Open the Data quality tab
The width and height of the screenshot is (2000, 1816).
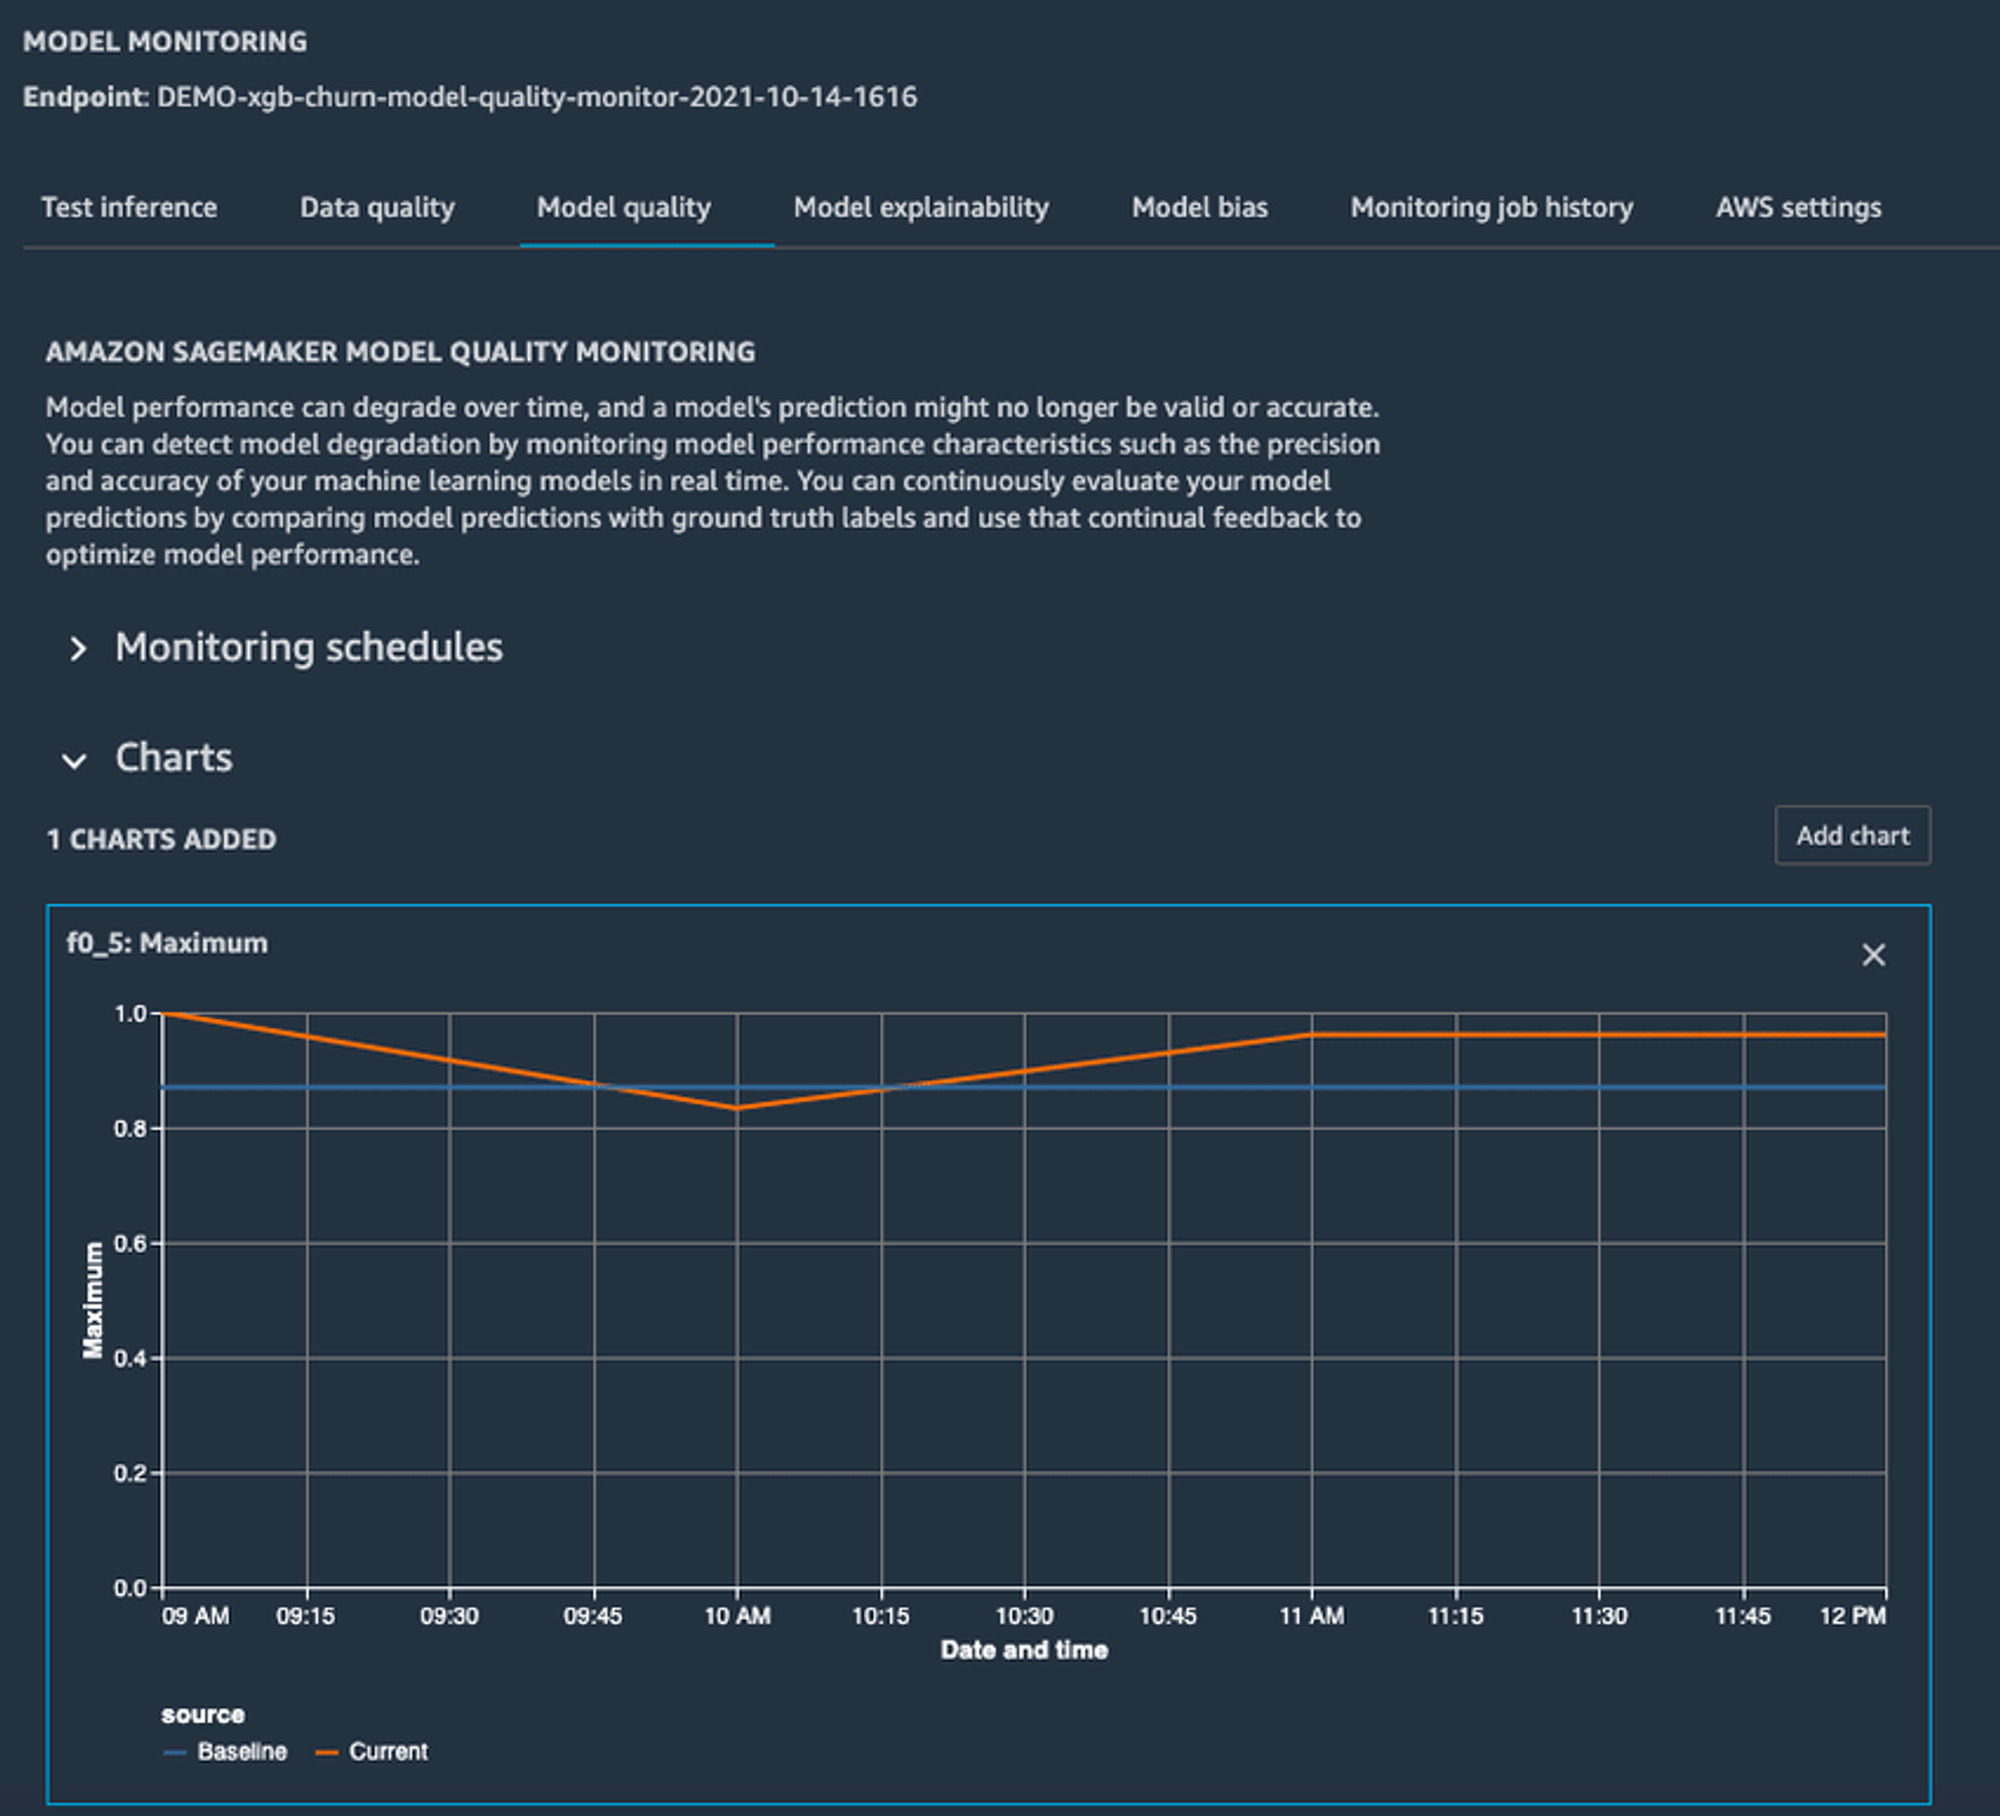click(377, 207)
